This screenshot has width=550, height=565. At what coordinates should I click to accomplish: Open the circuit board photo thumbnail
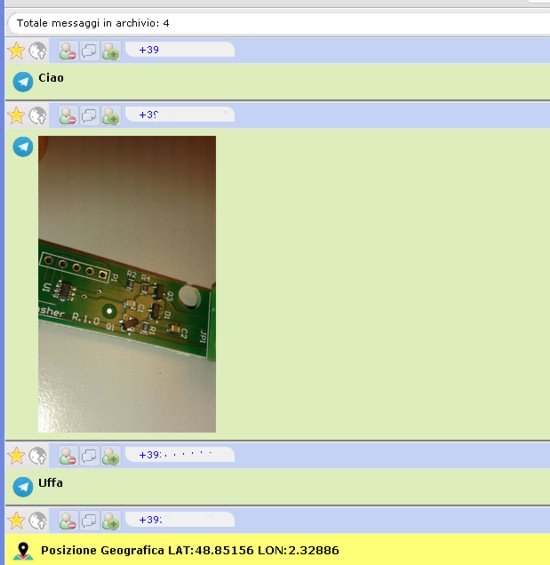[127, 284]
